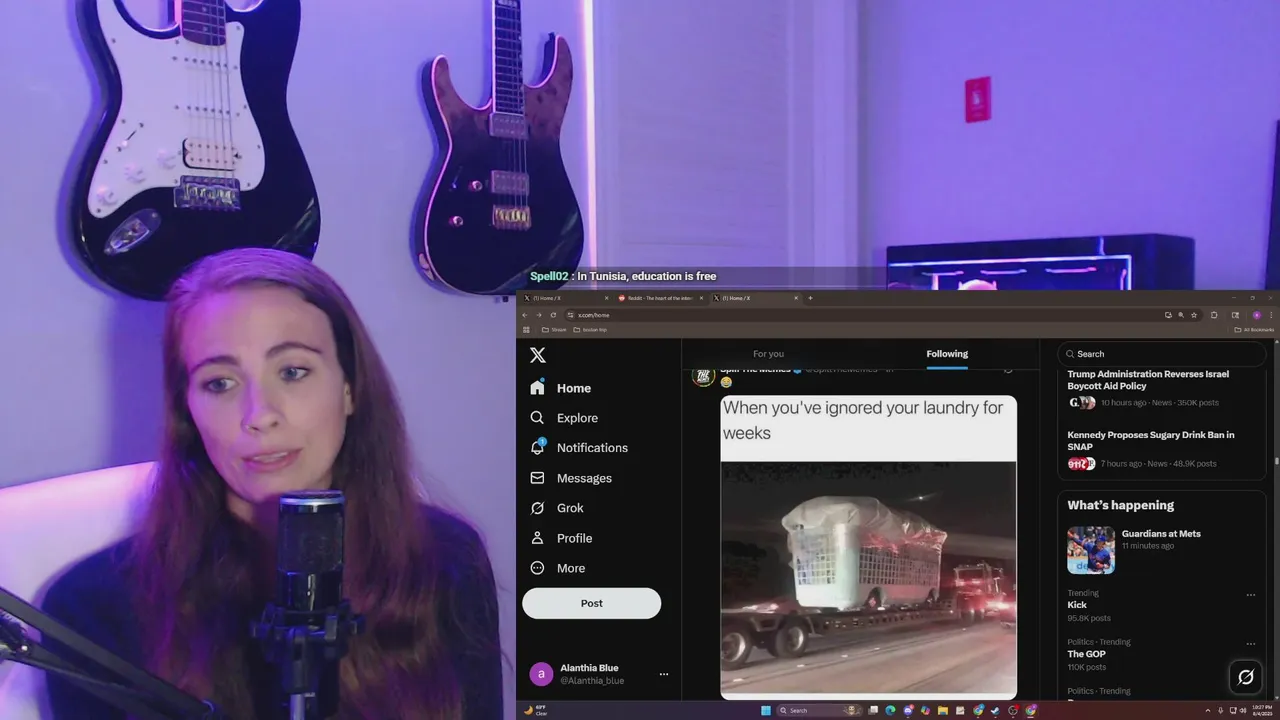Image resolution: width=1280 pixels, height=720 pixels.
Task: Click the X logo in sidebar
Action: (538, 355)
